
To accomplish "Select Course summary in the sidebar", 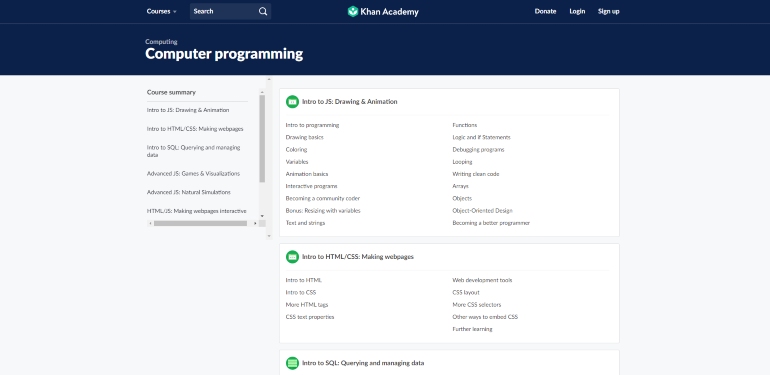I will pyautogui.click(x=171, y=92).
